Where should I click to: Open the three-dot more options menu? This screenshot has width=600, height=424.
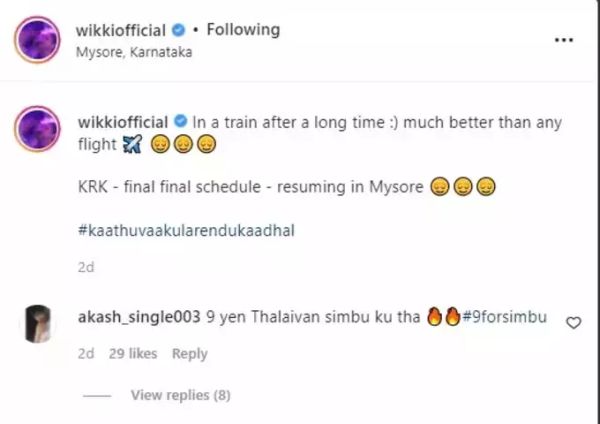(564, 39)
